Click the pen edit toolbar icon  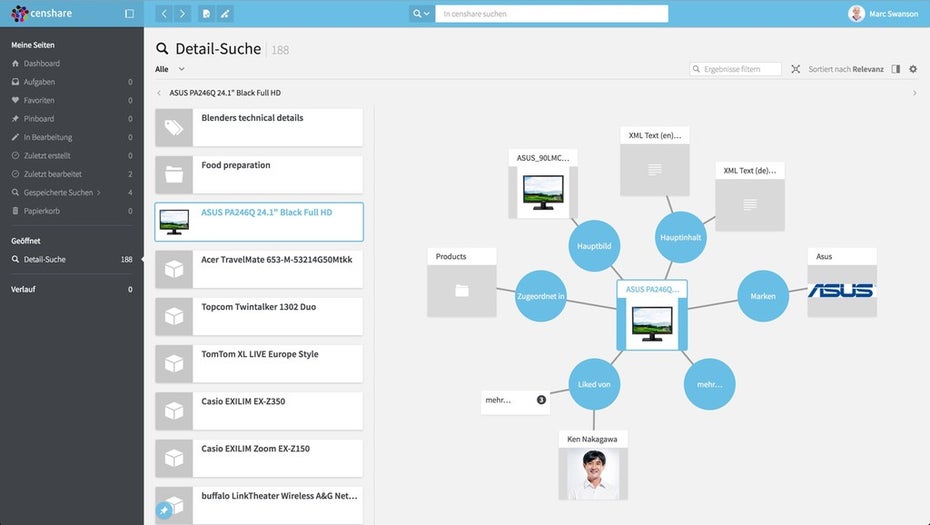pyautogui.click(x=225, y=14)
